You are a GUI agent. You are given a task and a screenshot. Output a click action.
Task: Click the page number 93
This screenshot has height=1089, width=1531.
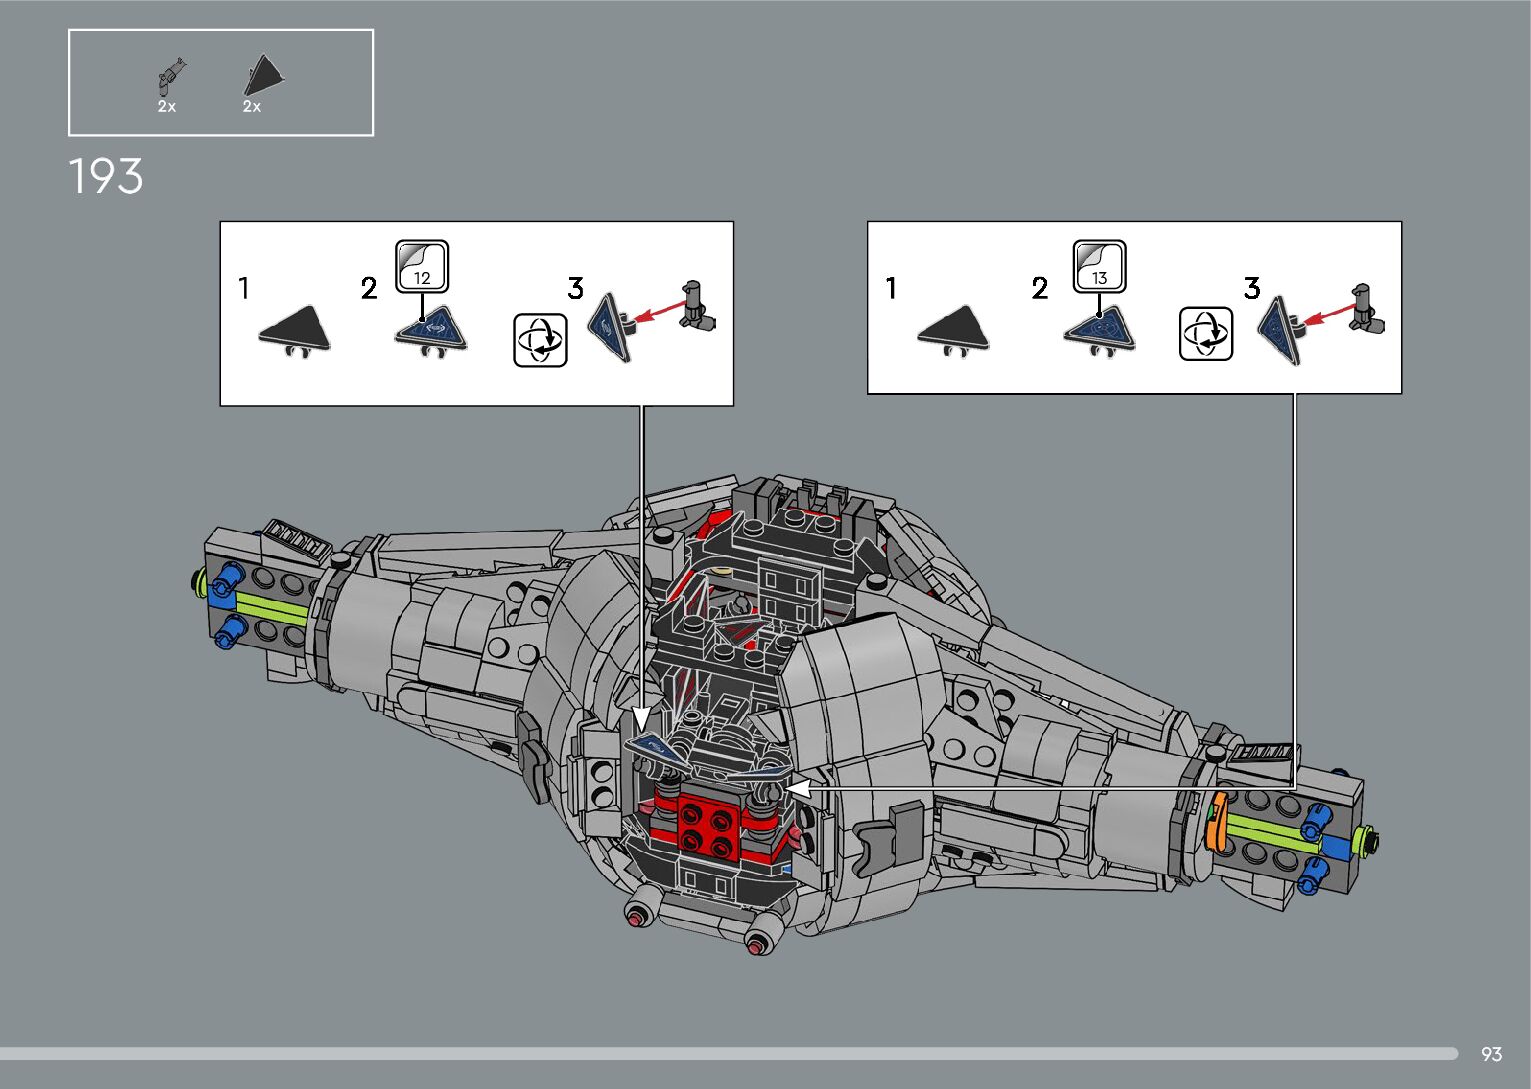point(1491,1054)
